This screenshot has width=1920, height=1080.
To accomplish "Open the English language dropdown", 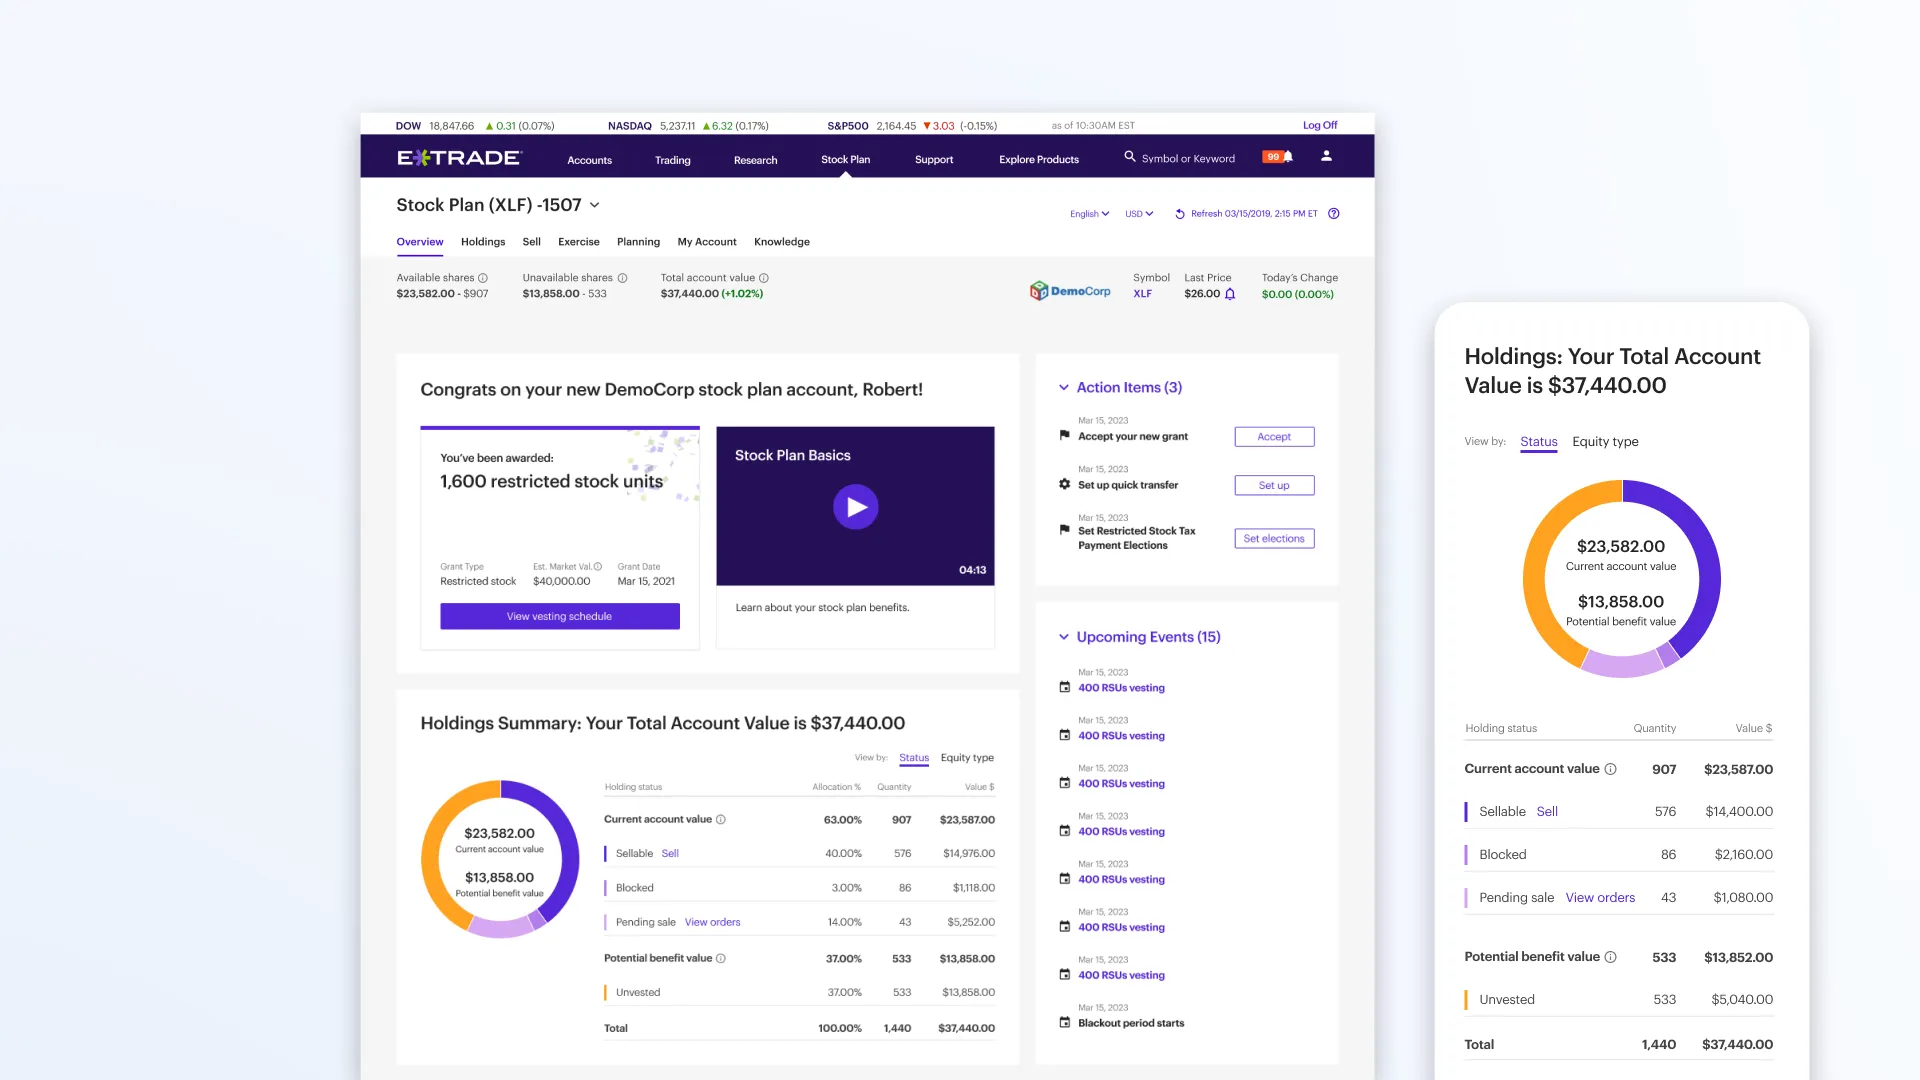I will 1088,213.
